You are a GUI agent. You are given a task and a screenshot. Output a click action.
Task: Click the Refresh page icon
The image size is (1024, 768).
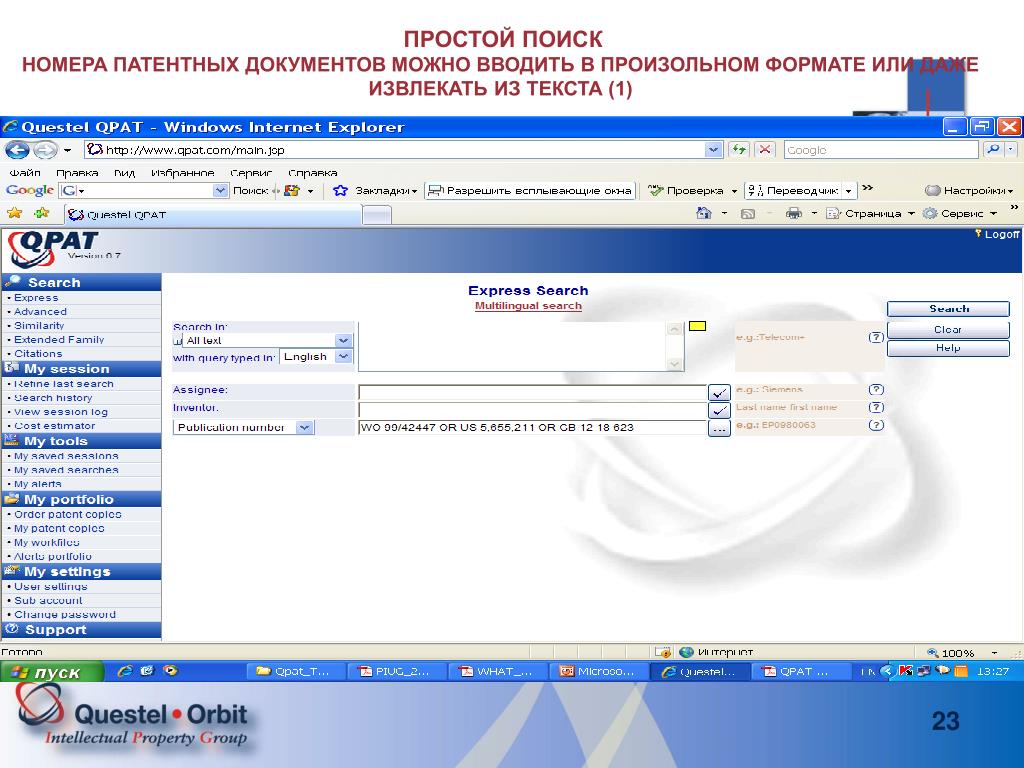pos(739,150)
